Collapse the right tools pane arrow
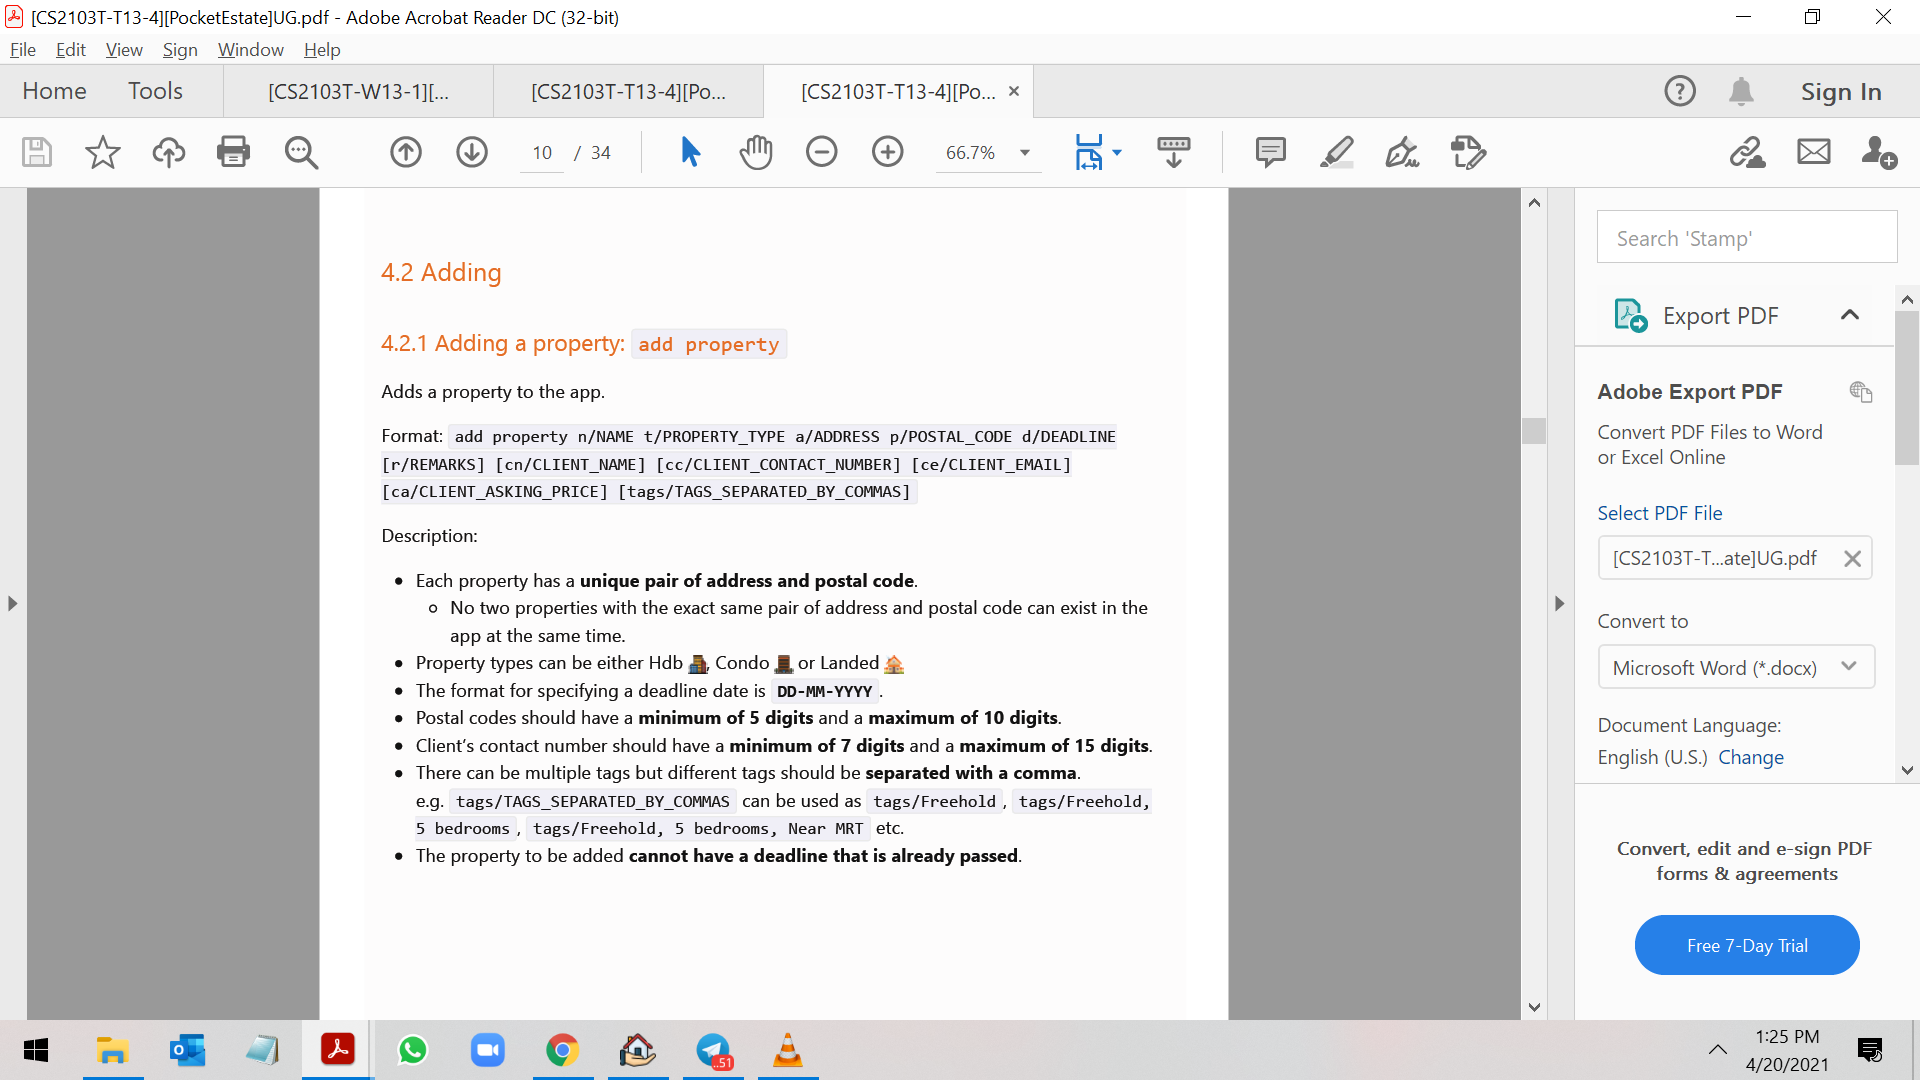This screenshot has width=1920, height=1080. 1559,604
